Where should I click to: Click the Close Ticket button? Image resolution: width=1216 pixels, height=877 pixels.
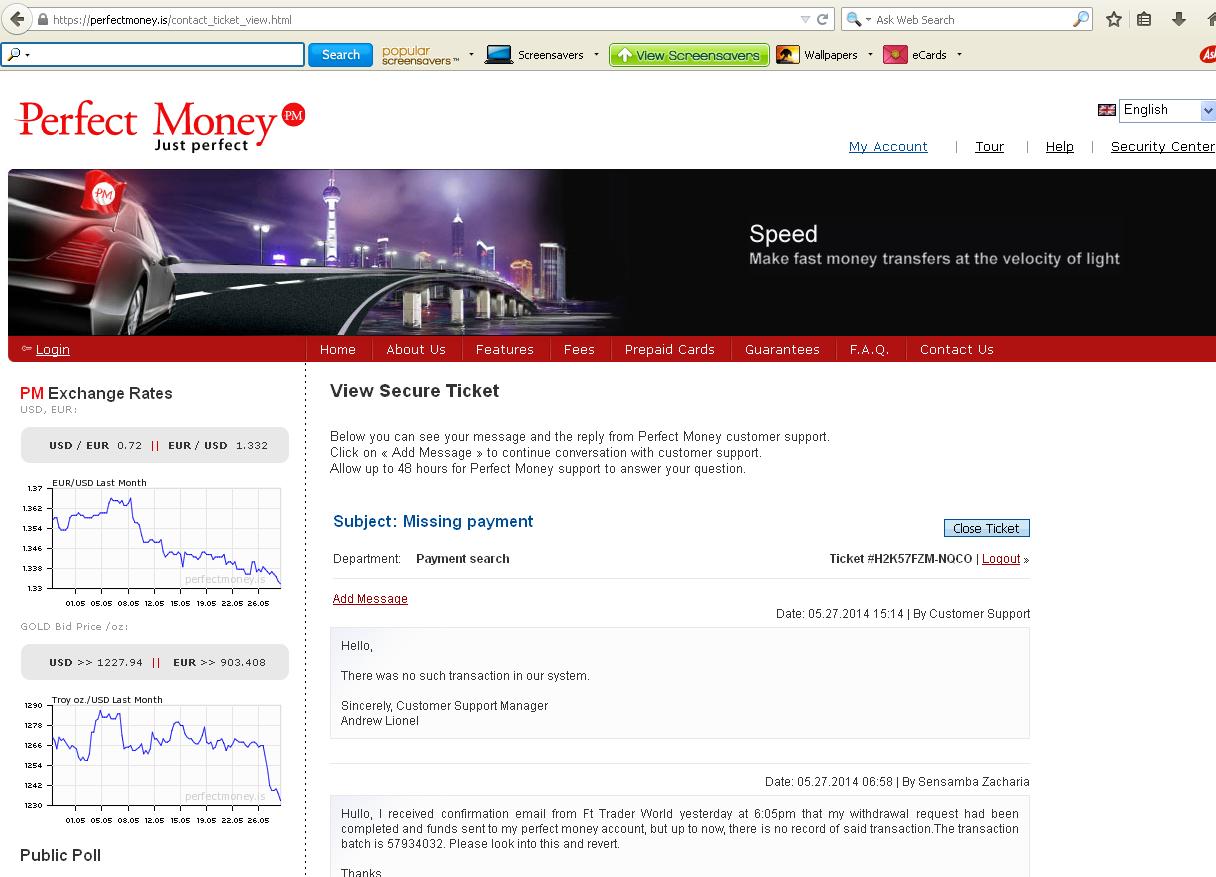[x=986, y=528]
